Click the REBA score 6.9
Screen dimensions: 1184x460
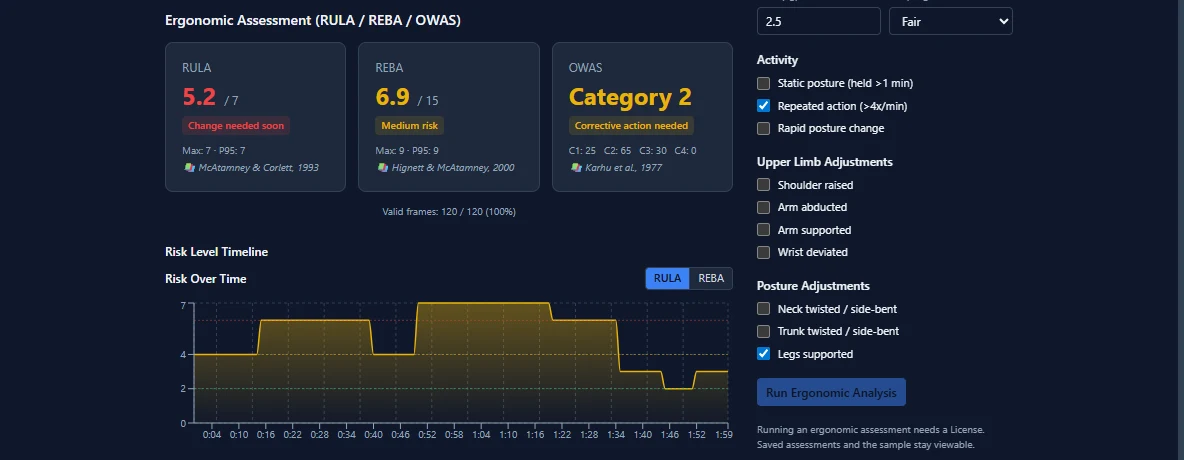click(x=393, y=97)
